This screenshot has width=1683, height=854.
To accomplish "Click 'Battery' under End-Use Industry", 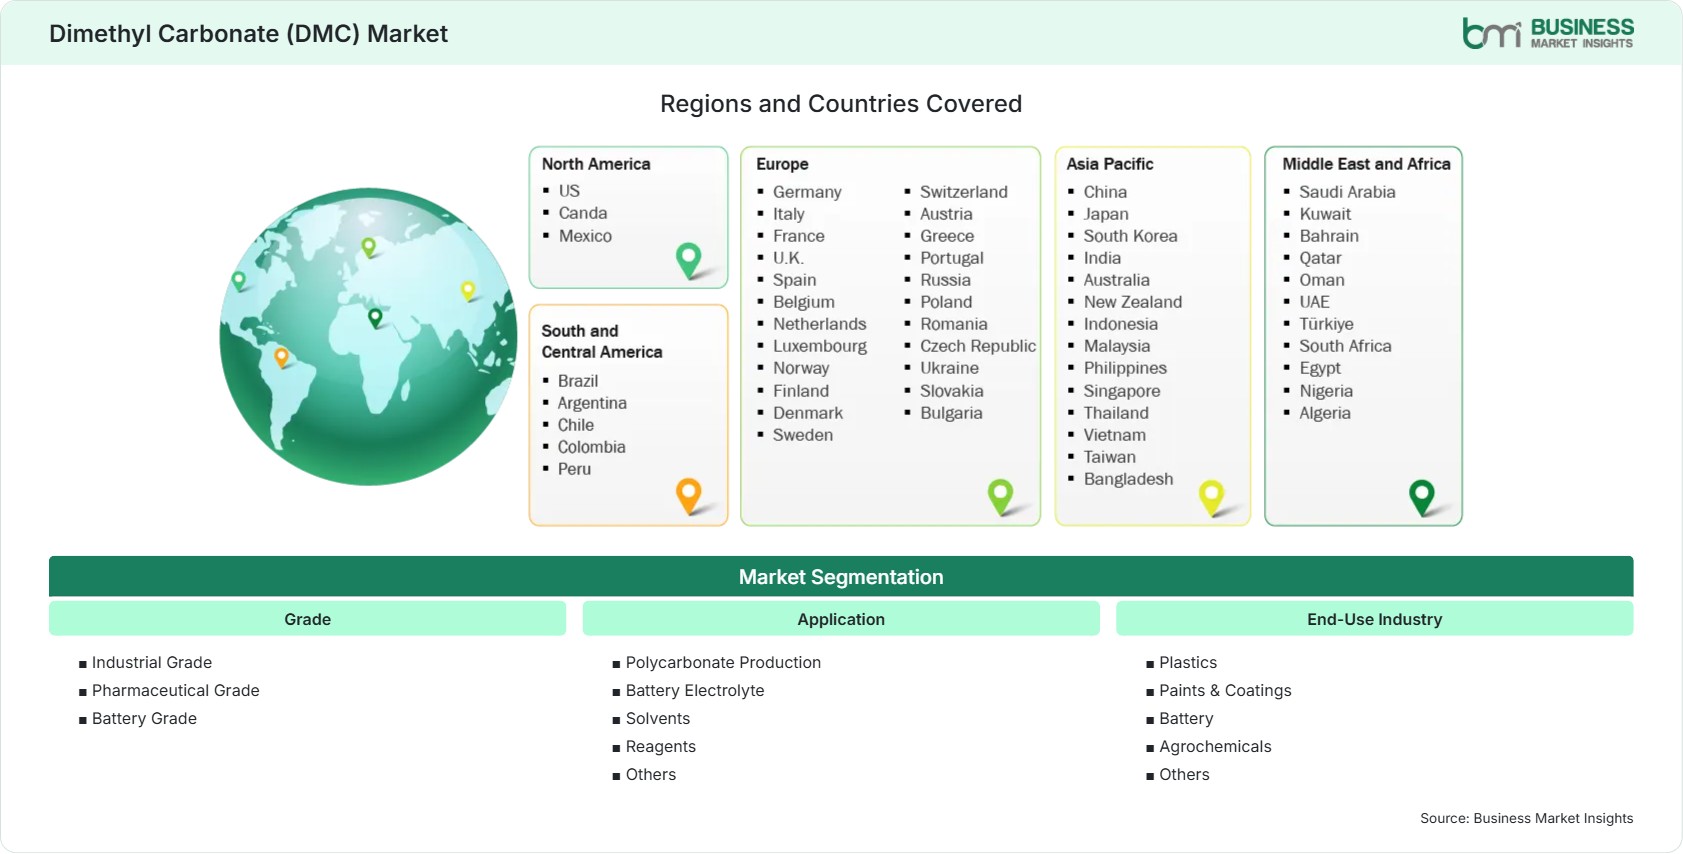I will pos(1186,718).
